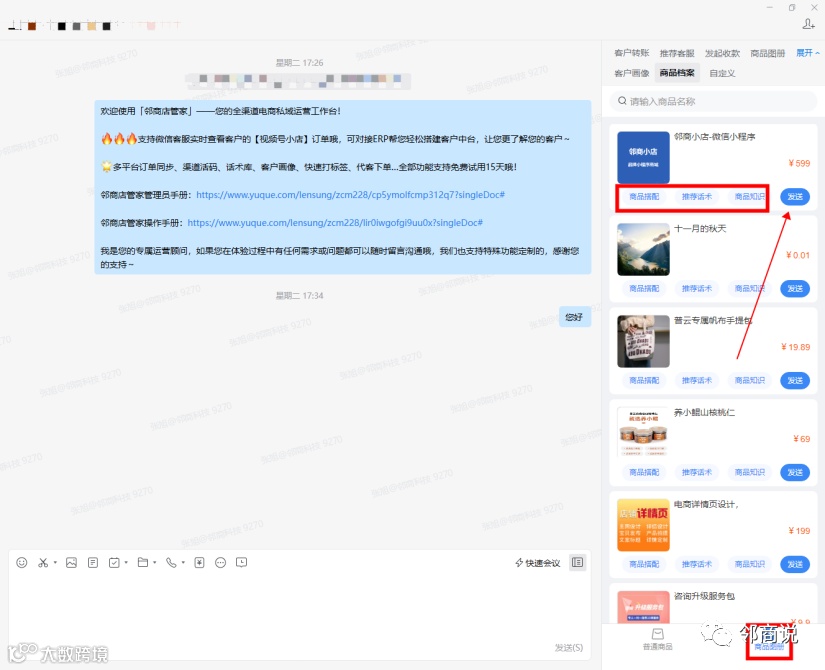Send the 邻商小店-微信小程序 product
Image resolution: width=825 pixels, height=670 pixels.
point(794,197)
